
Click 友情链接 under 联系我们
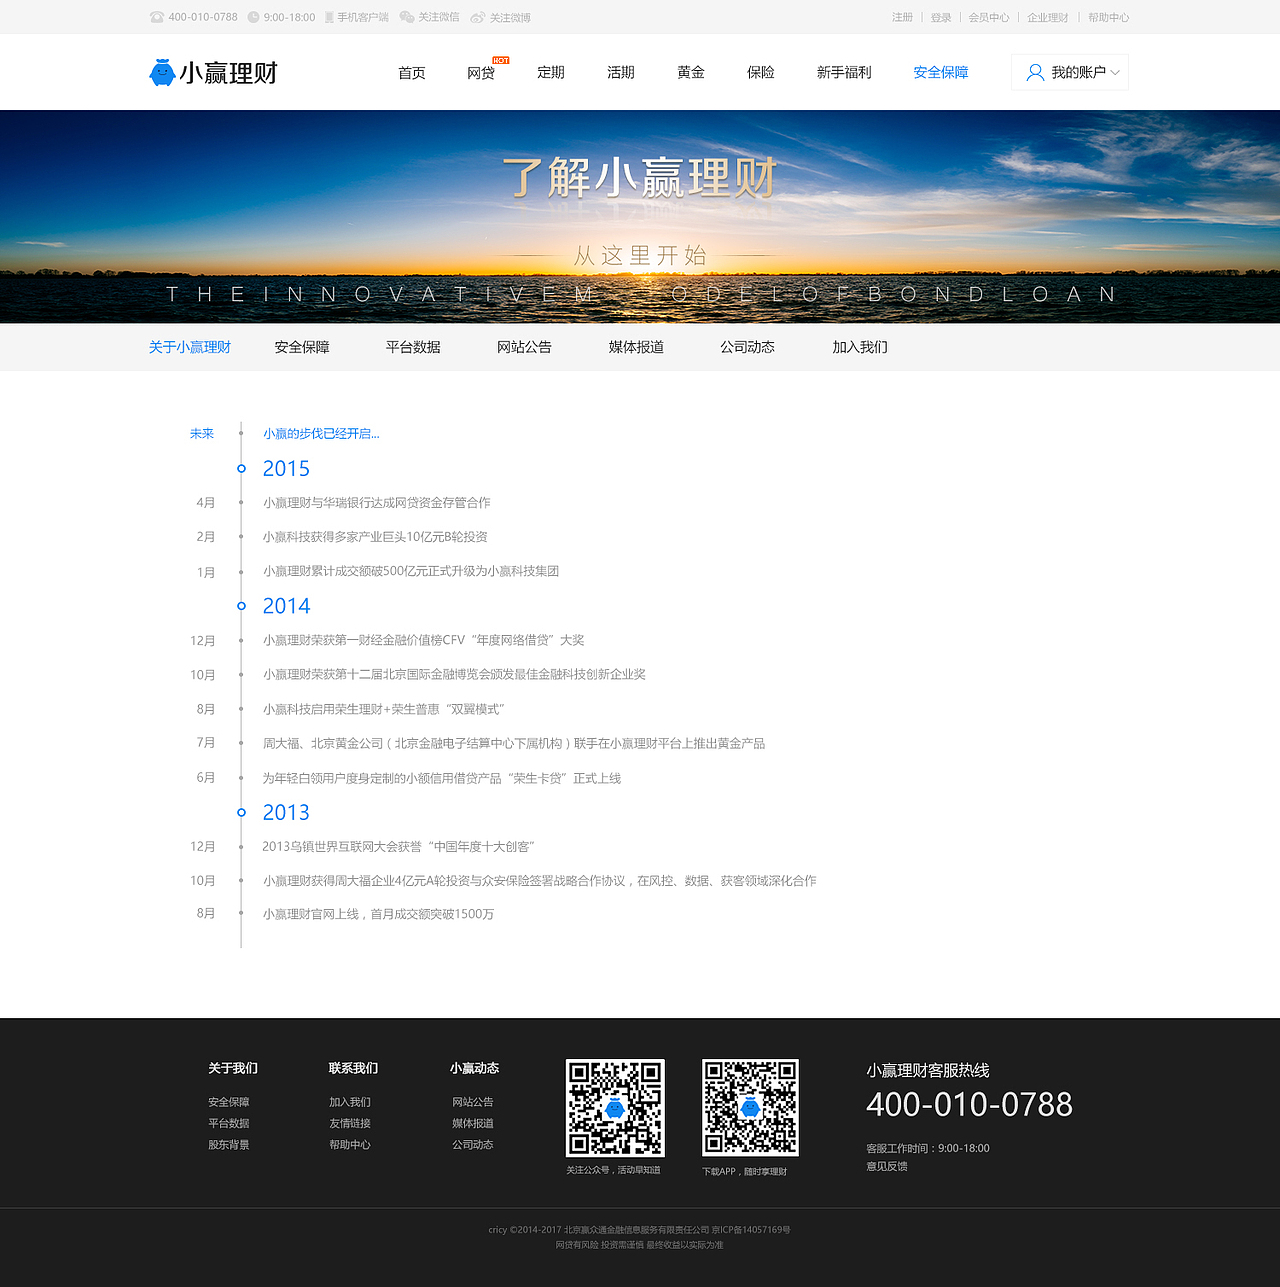tap(349, 1123)
